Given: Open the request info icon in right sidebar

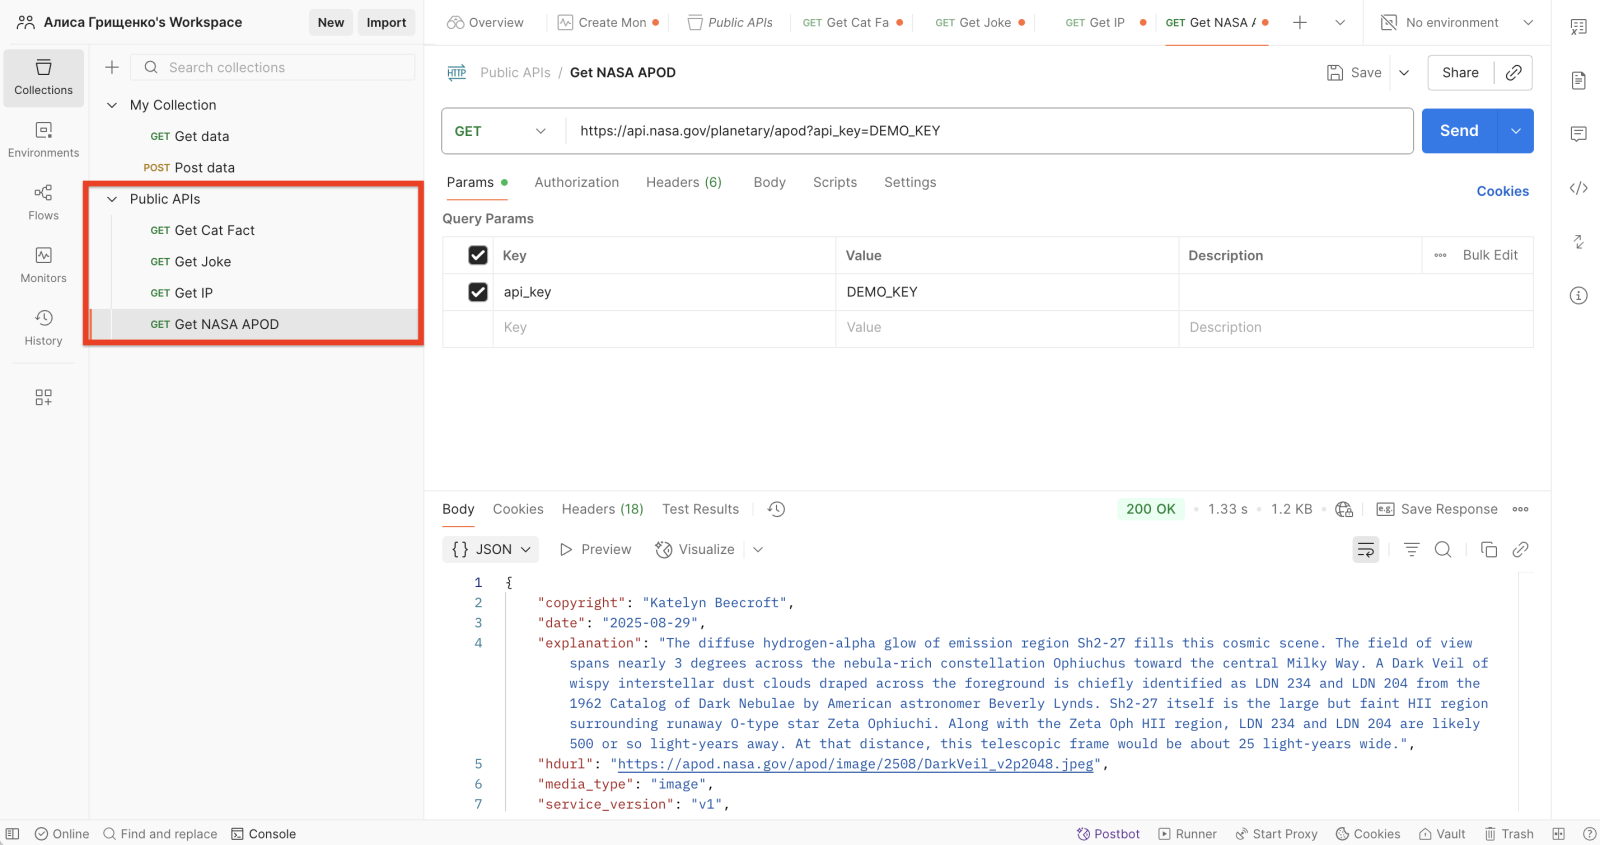Looking at the screenshot, I should point(1579,295).
